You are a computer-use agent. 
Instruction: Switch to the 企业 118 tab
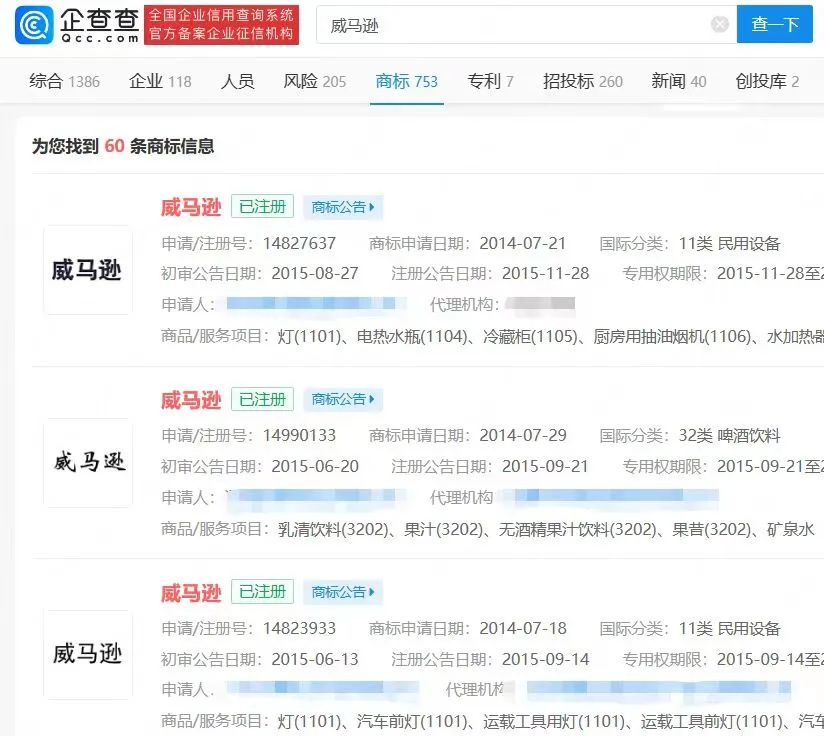160,81
